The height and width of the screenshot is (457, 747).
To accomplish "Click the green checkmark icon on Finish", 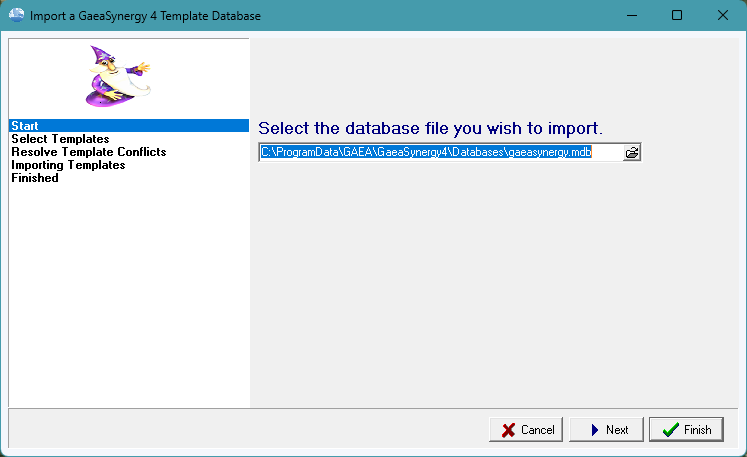I will point(670,430).
